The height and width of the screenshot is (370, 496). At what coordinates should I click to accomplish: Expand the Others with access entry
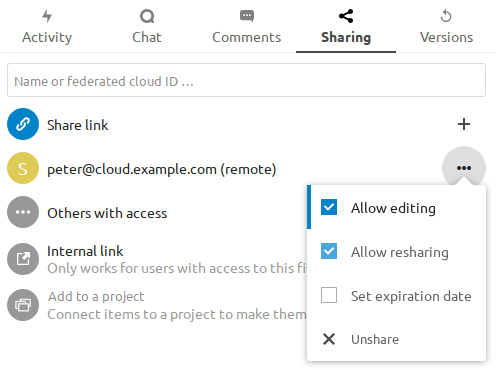click(x=107, y=213)
